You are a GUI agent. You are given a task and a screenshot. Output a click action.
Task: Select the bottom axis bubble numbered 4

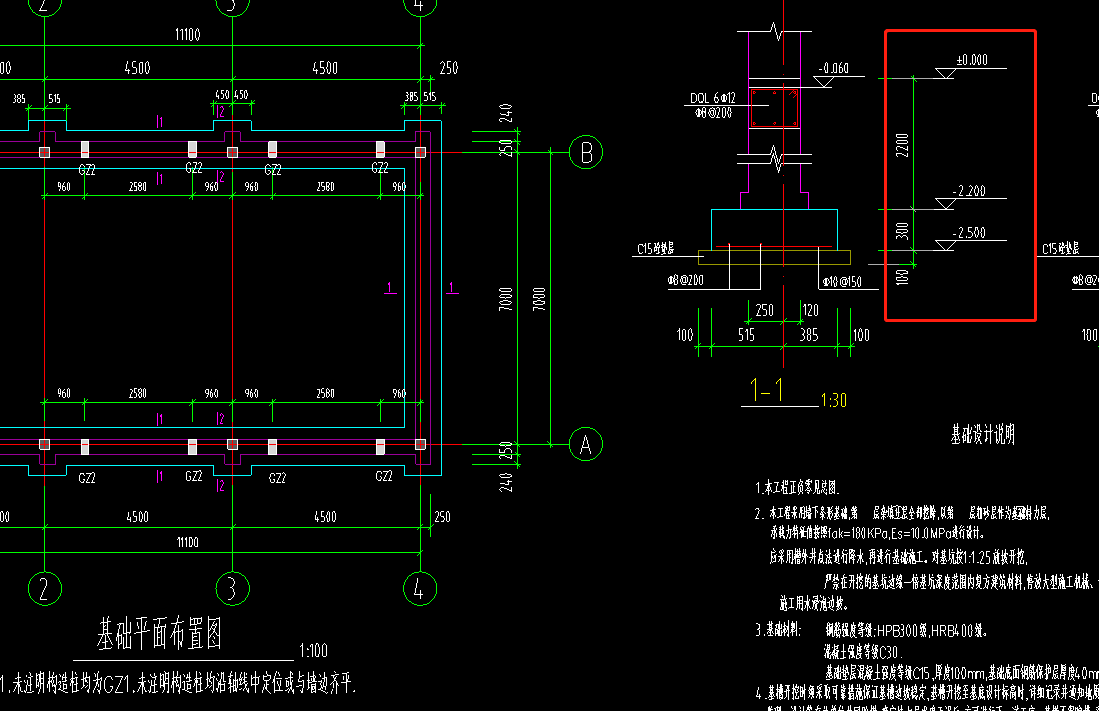pyautogui.click(x=421, y=589)
